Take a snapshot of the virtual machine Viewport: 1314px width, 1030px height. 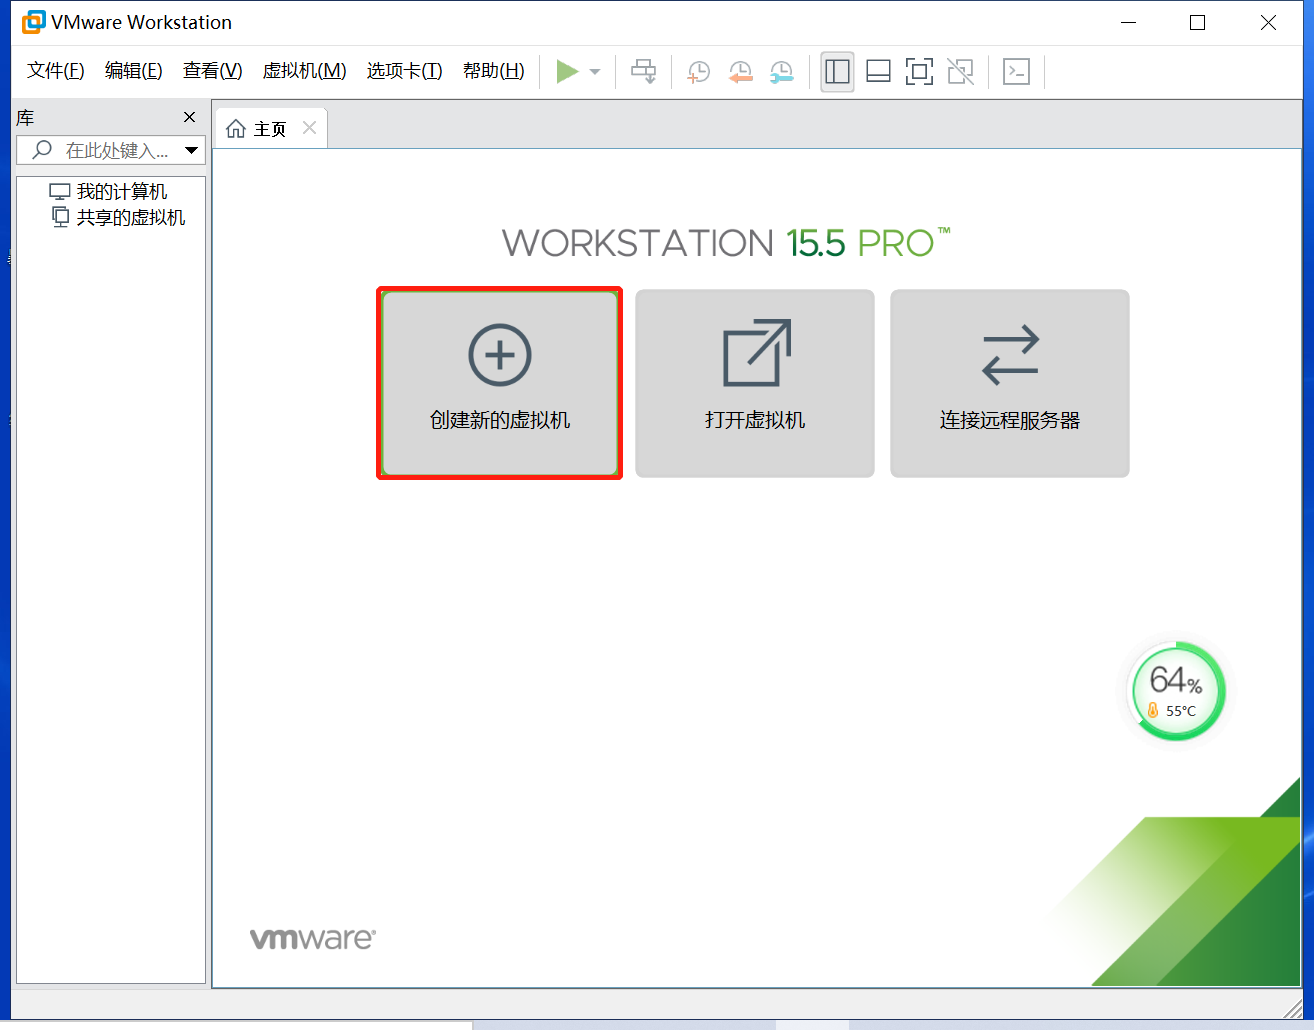(698, 72)
